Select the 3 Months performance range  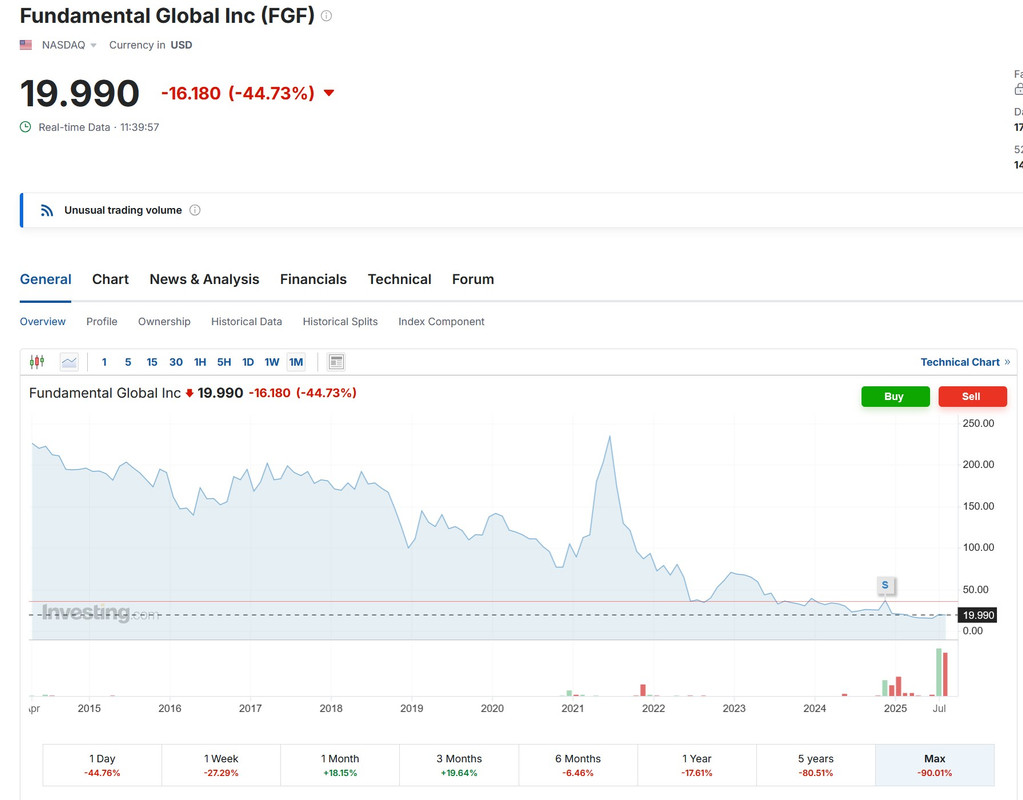pos(459,765)
